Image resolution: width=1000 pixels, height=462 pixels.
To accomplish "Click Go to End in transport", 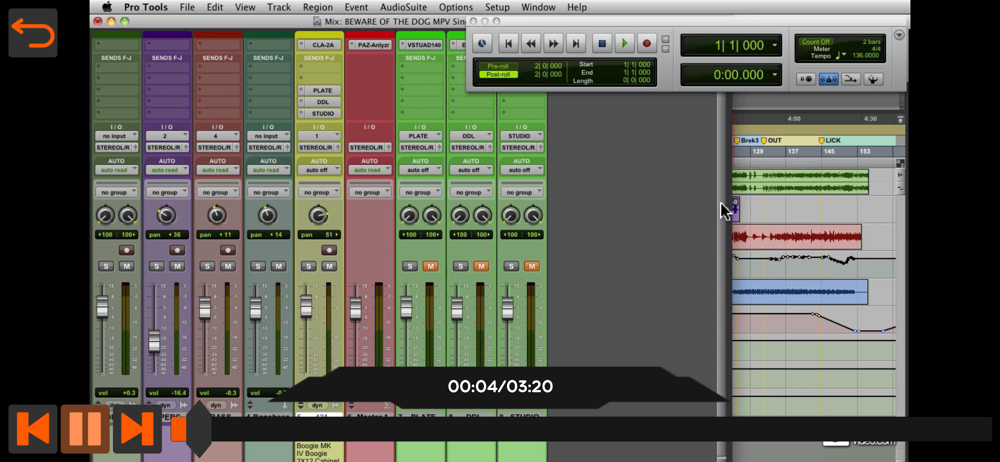I will tap(575, 43).
